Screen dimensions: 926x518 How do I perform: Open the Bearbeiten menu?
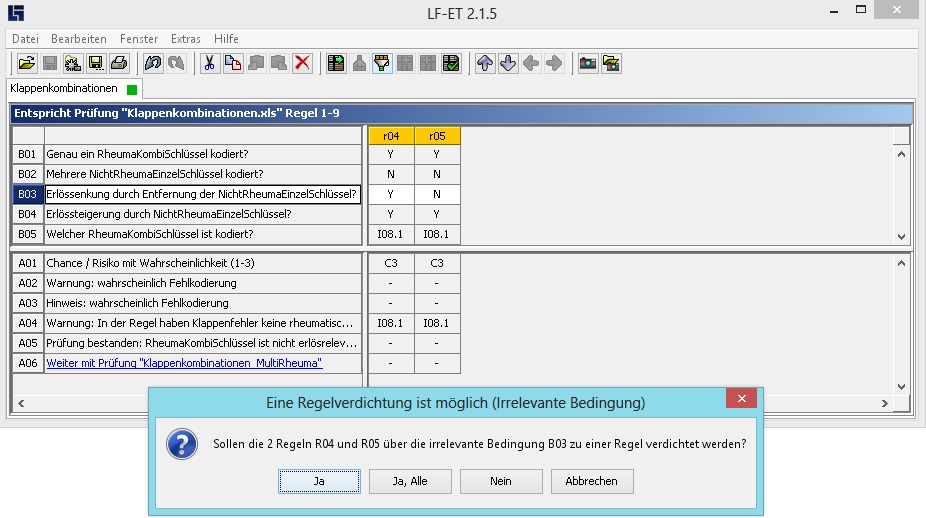tap(79, 39)
